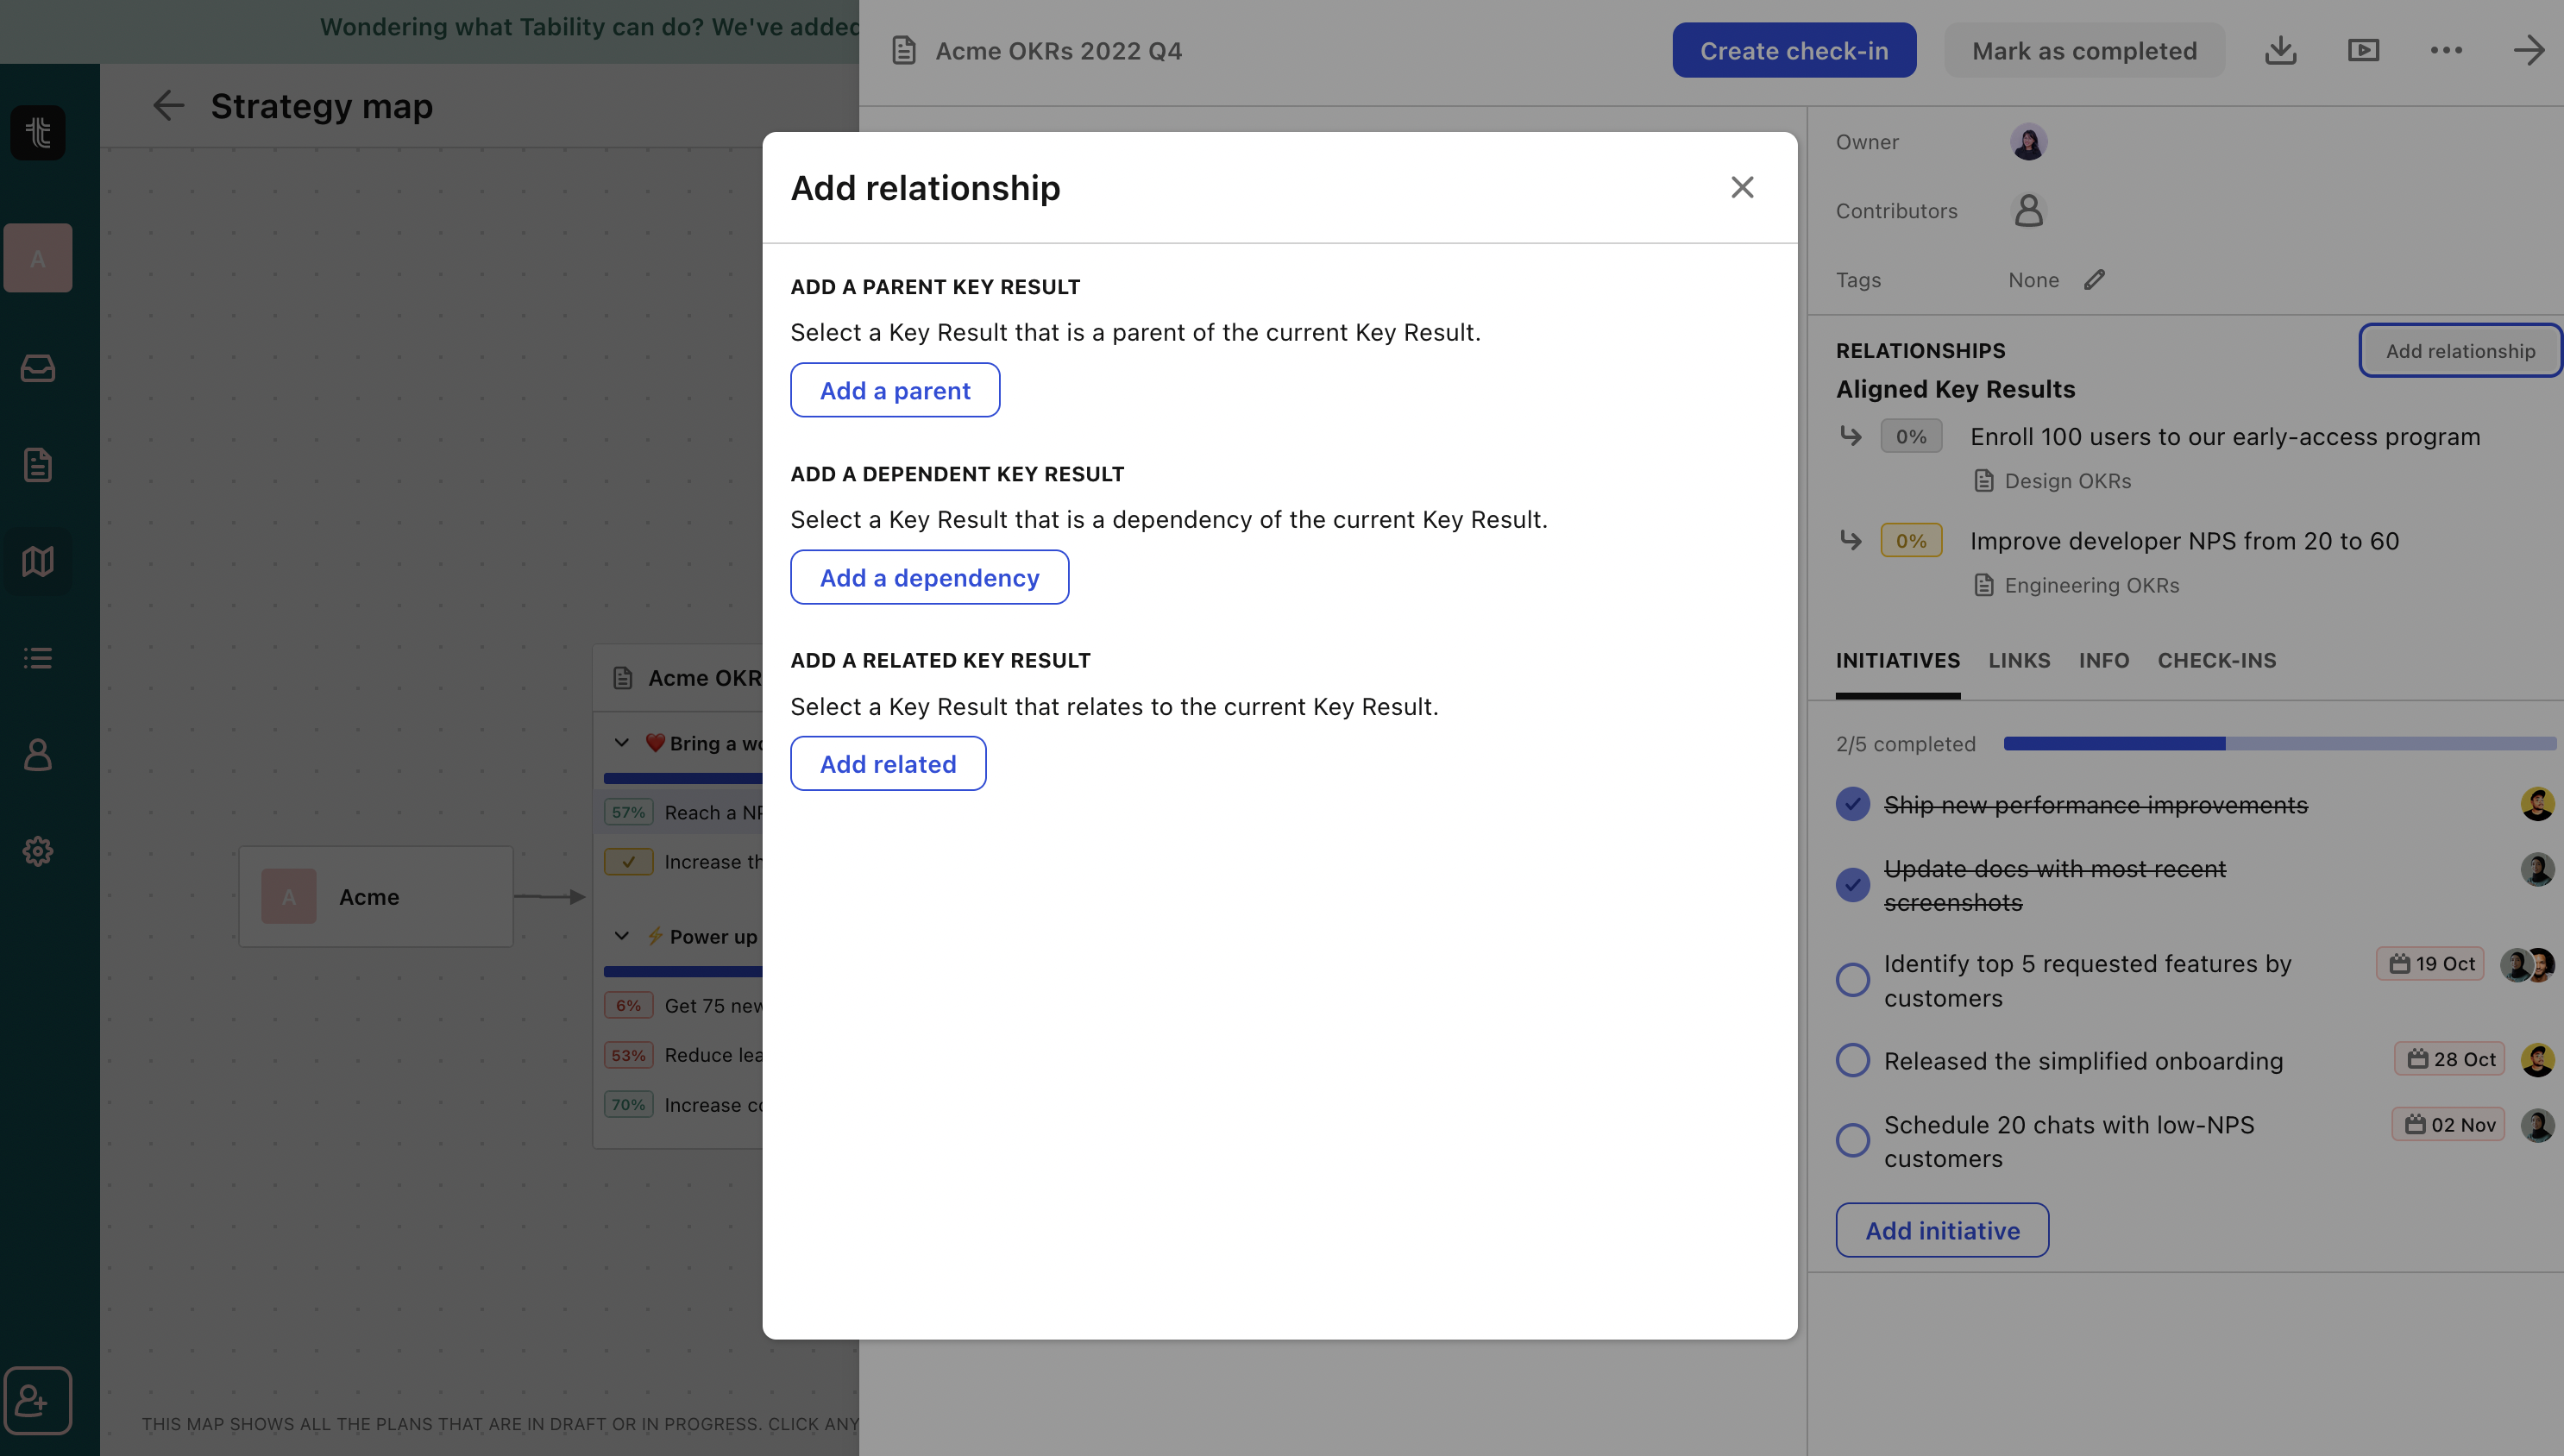This screenshot has width=2564, height=1456.
Task: Open the strategy map sidebar icon
Action: [x=38, y=561]
